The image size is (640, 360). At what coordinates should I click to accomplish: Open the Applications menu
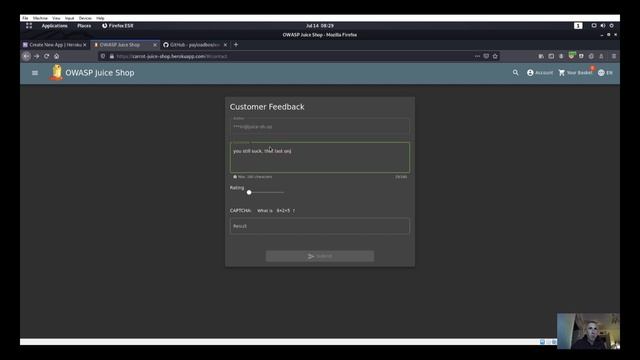tap(54, 26)
